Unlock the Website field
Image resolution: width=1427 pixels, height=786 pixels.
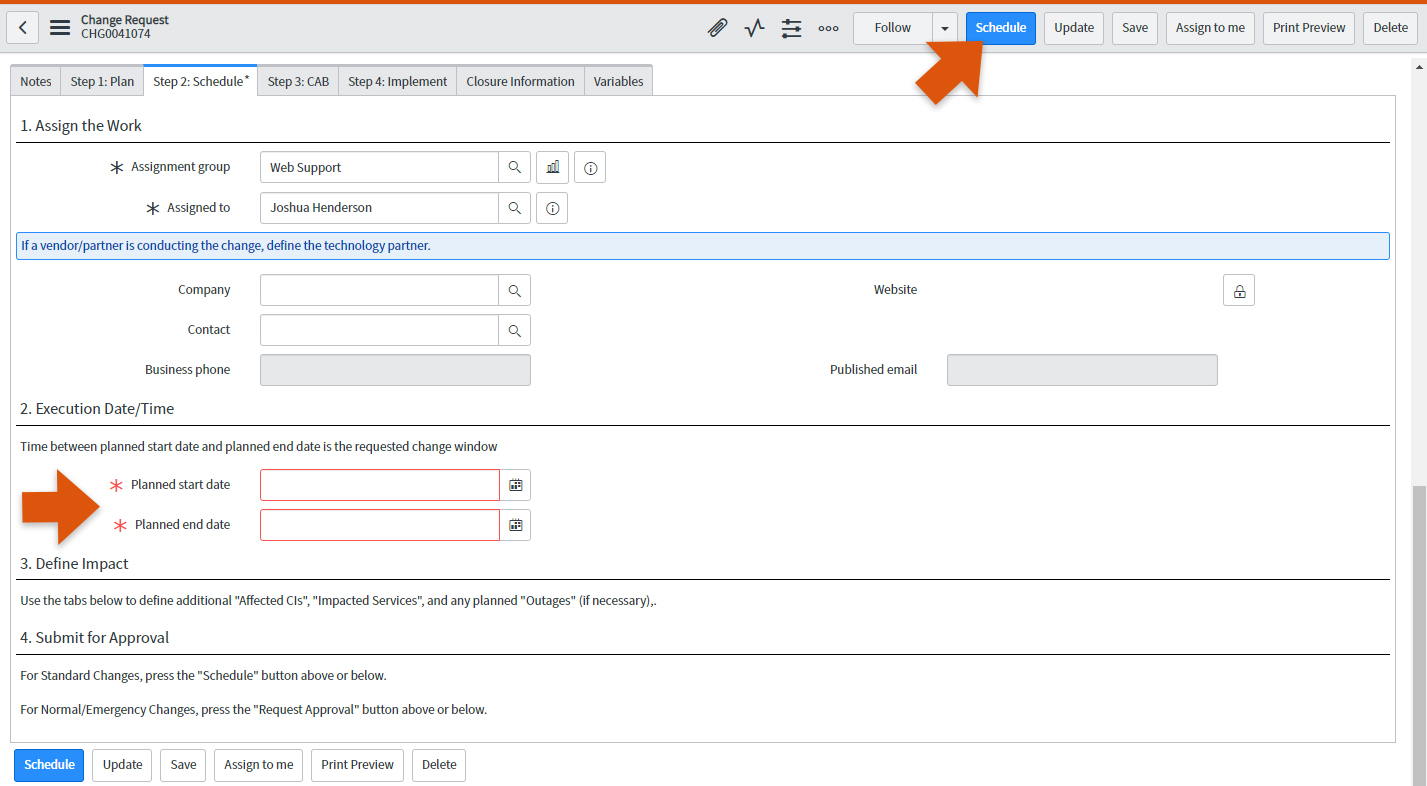coord(1238,290)
